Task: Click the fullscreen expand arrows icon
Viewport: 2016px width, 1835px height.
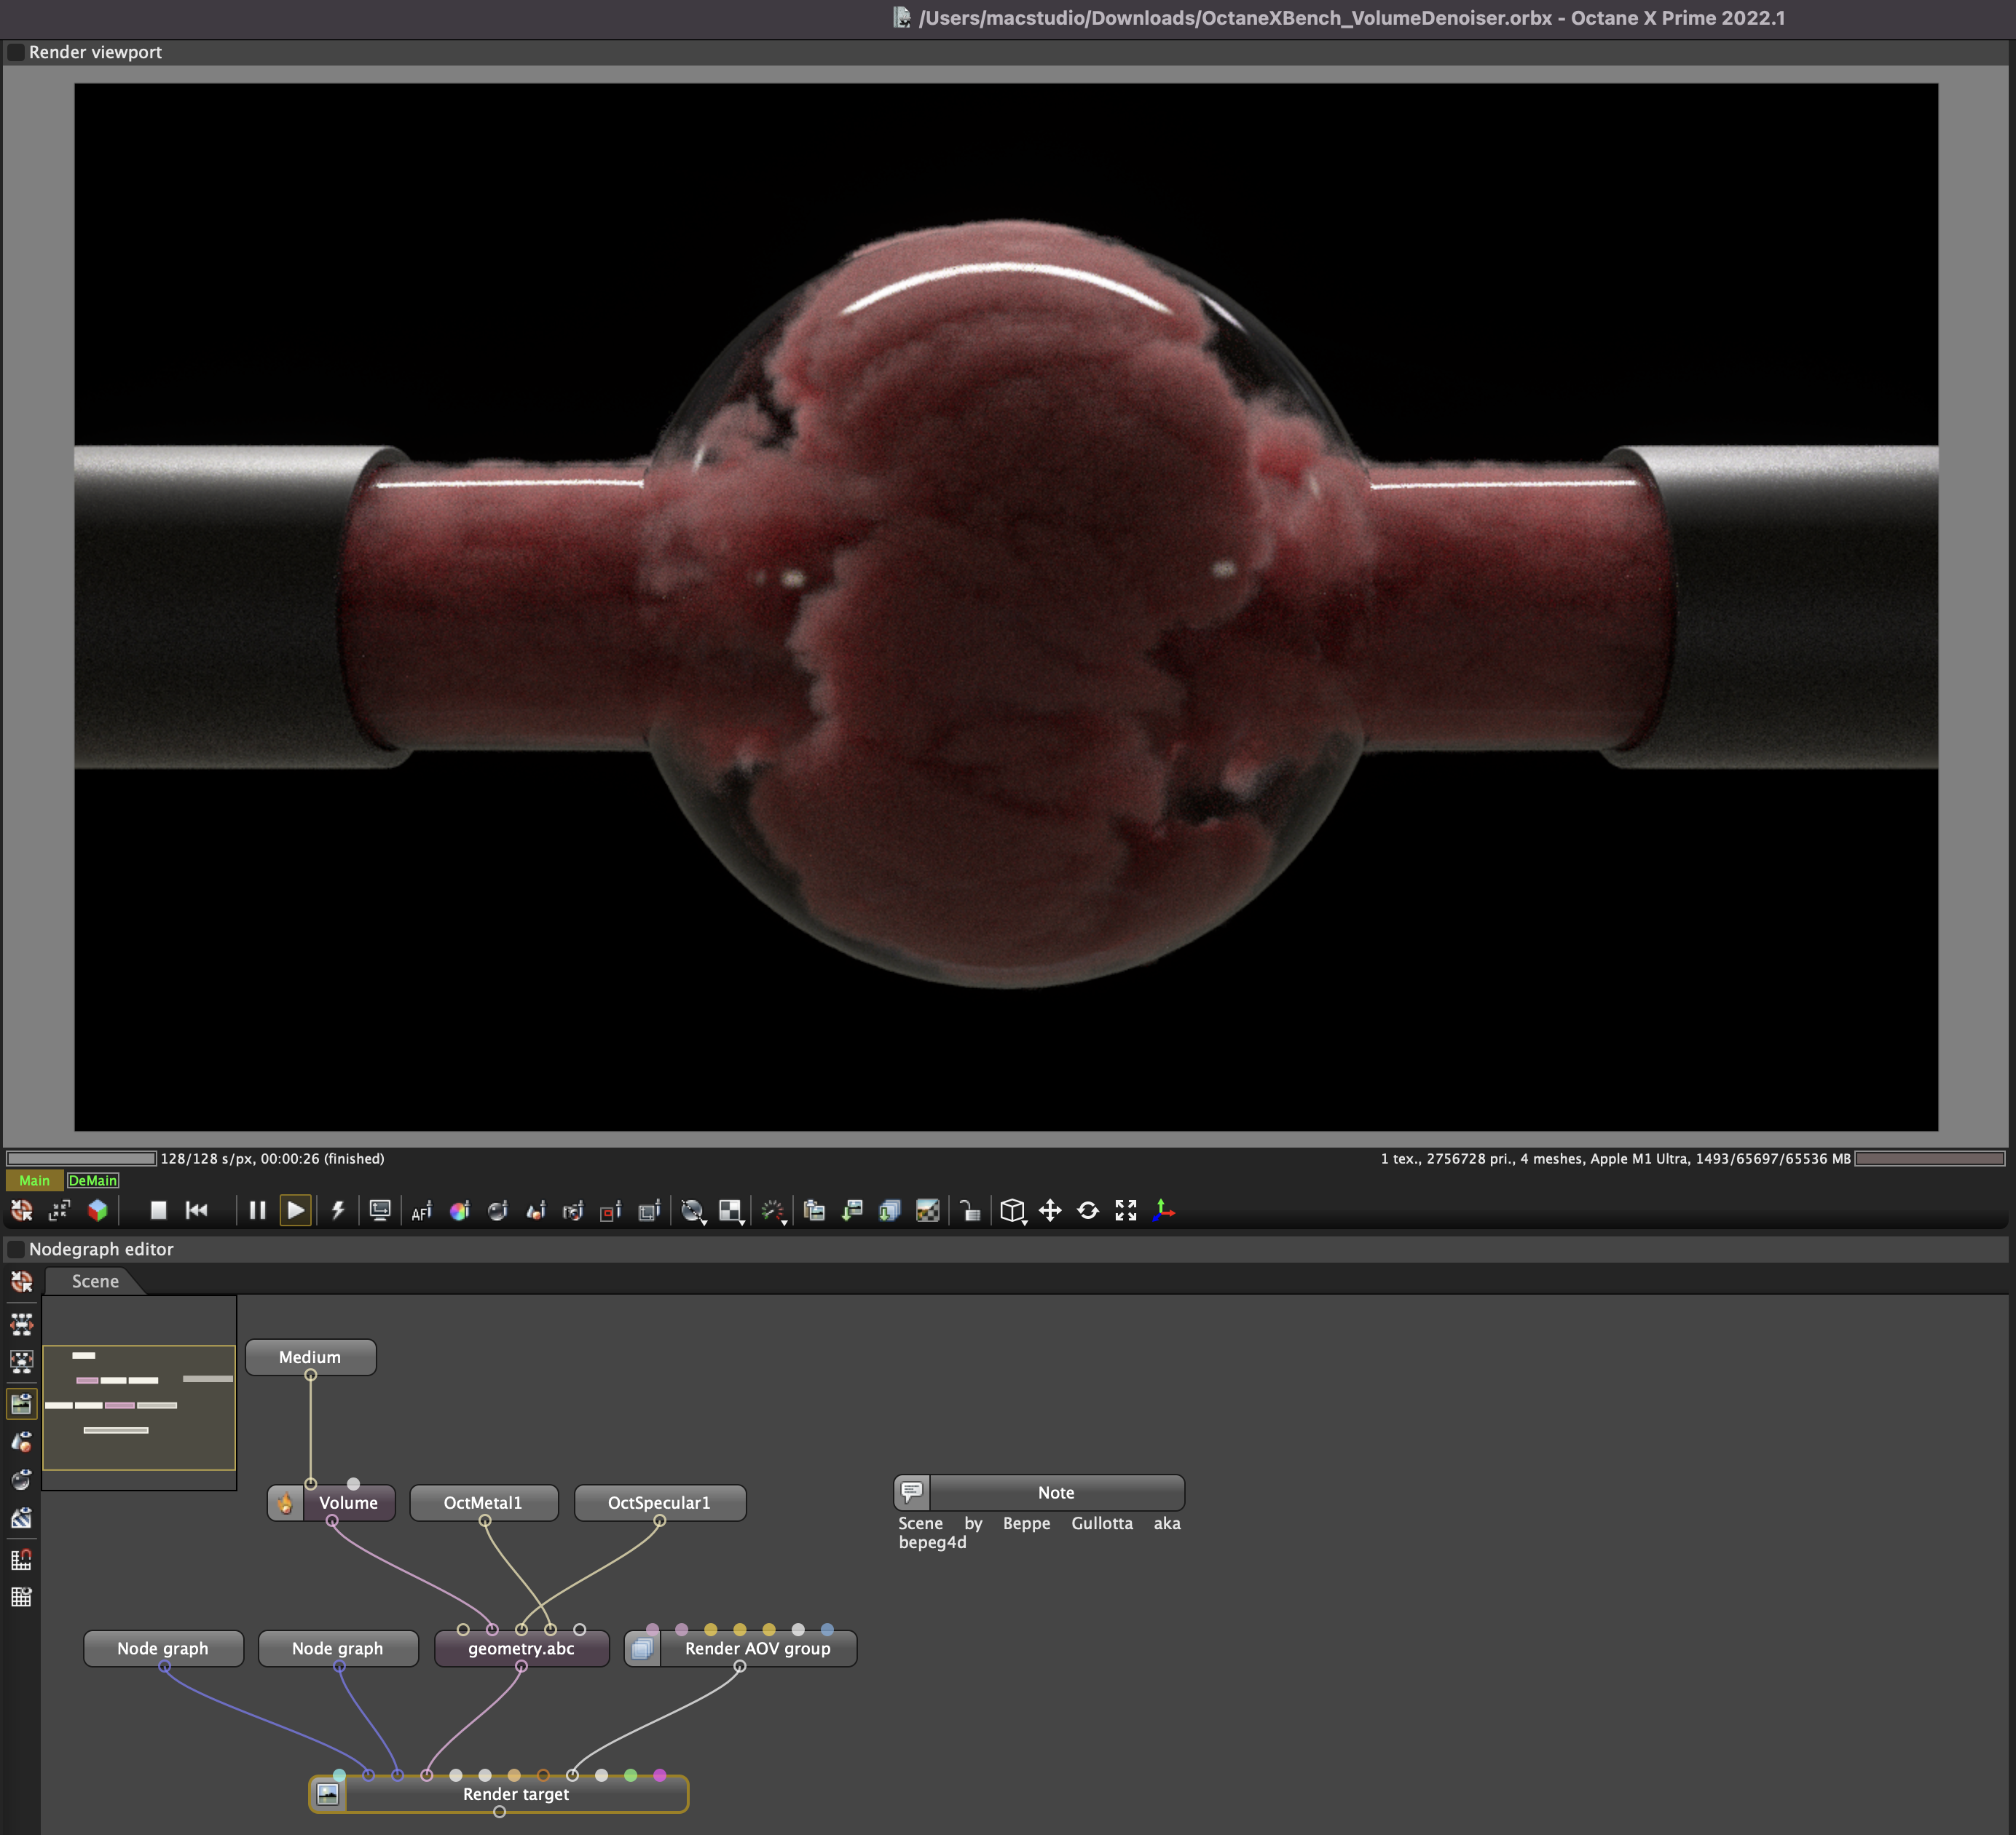Action: [x=1126, y=1211]
